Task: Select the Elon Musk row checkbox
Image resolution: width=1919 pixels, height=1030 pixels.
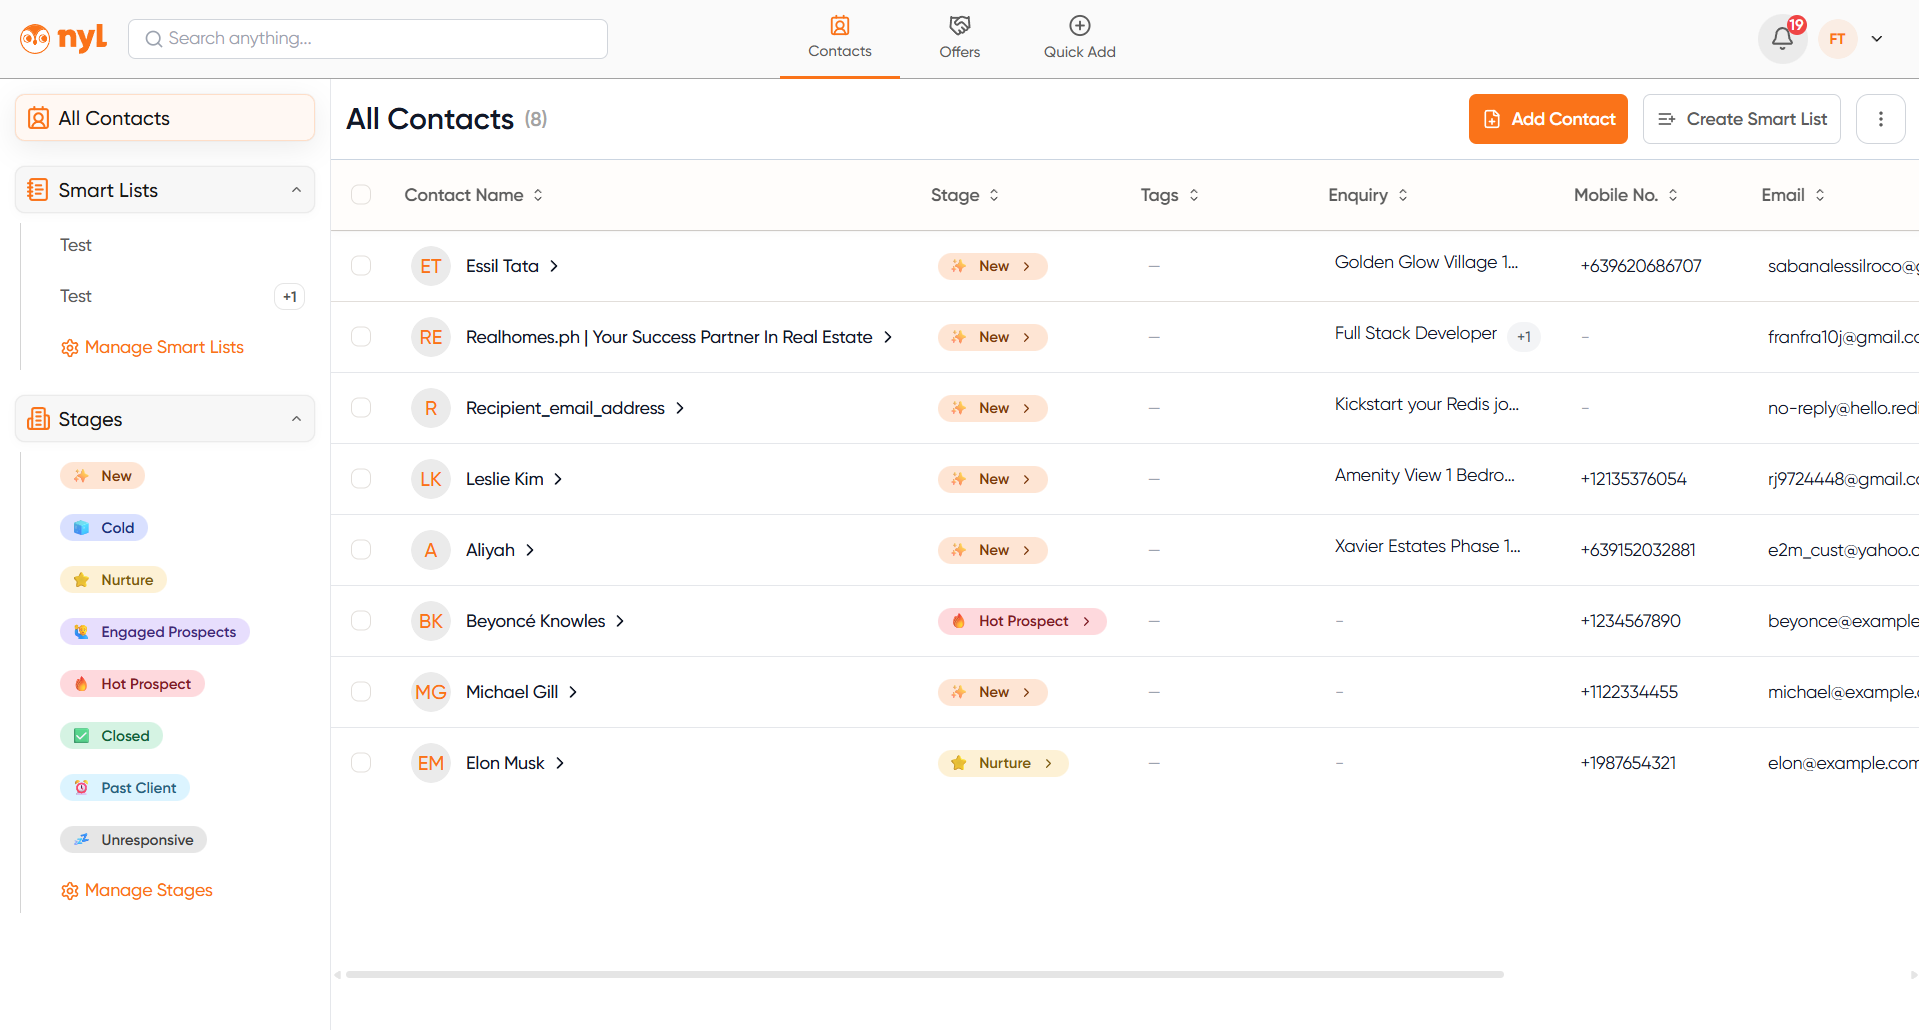Action: coord(361,763)
